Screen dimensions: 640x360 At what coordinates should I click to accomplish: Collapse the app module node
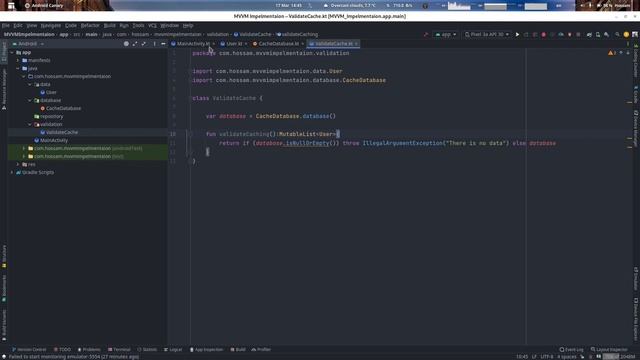[x=12, y=52]
